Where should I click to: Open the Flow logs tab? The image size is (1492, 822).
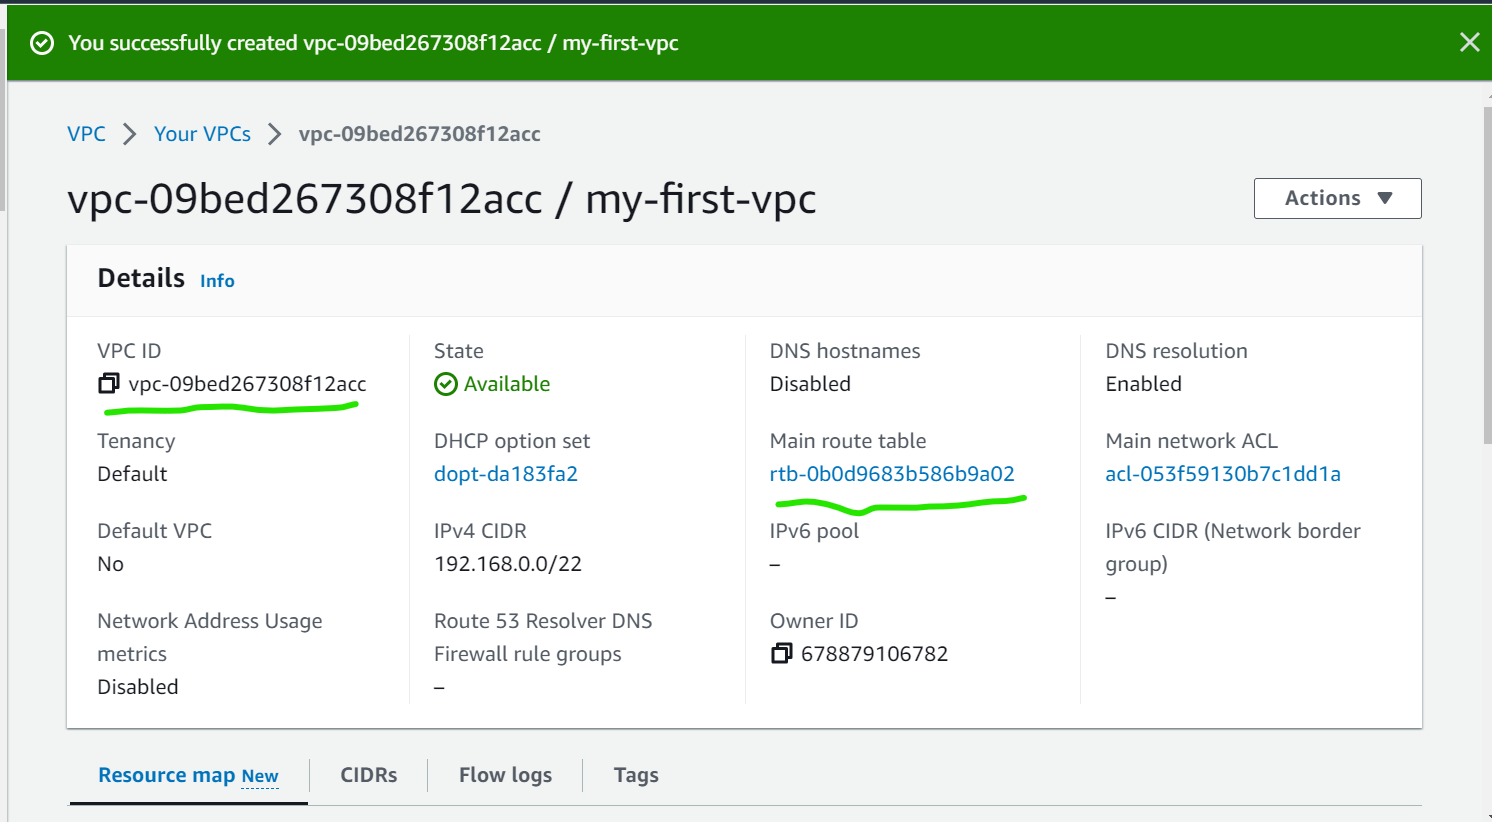coord(505,775)
